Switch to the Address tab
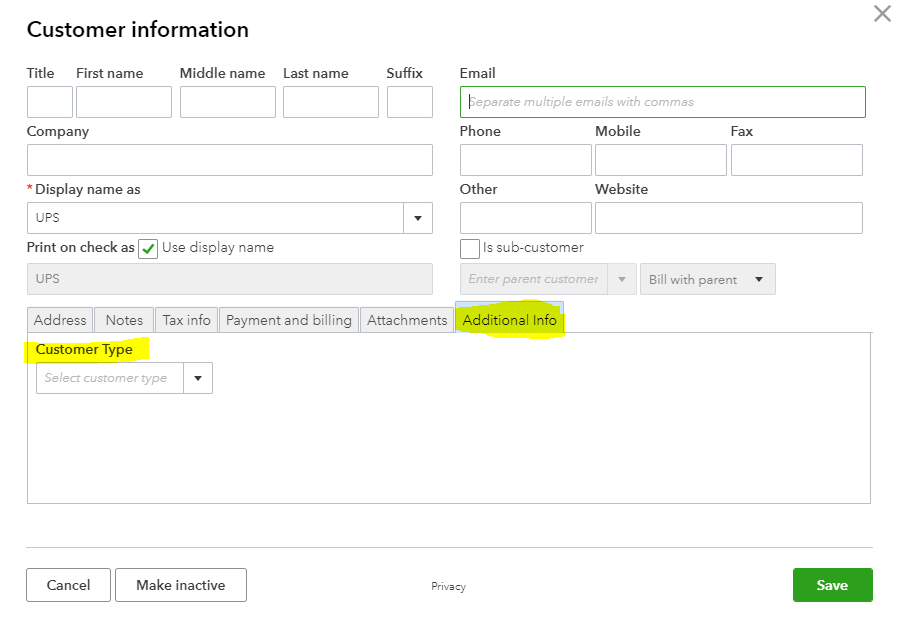Screen dimensions: 898x621 coord(59,320)
